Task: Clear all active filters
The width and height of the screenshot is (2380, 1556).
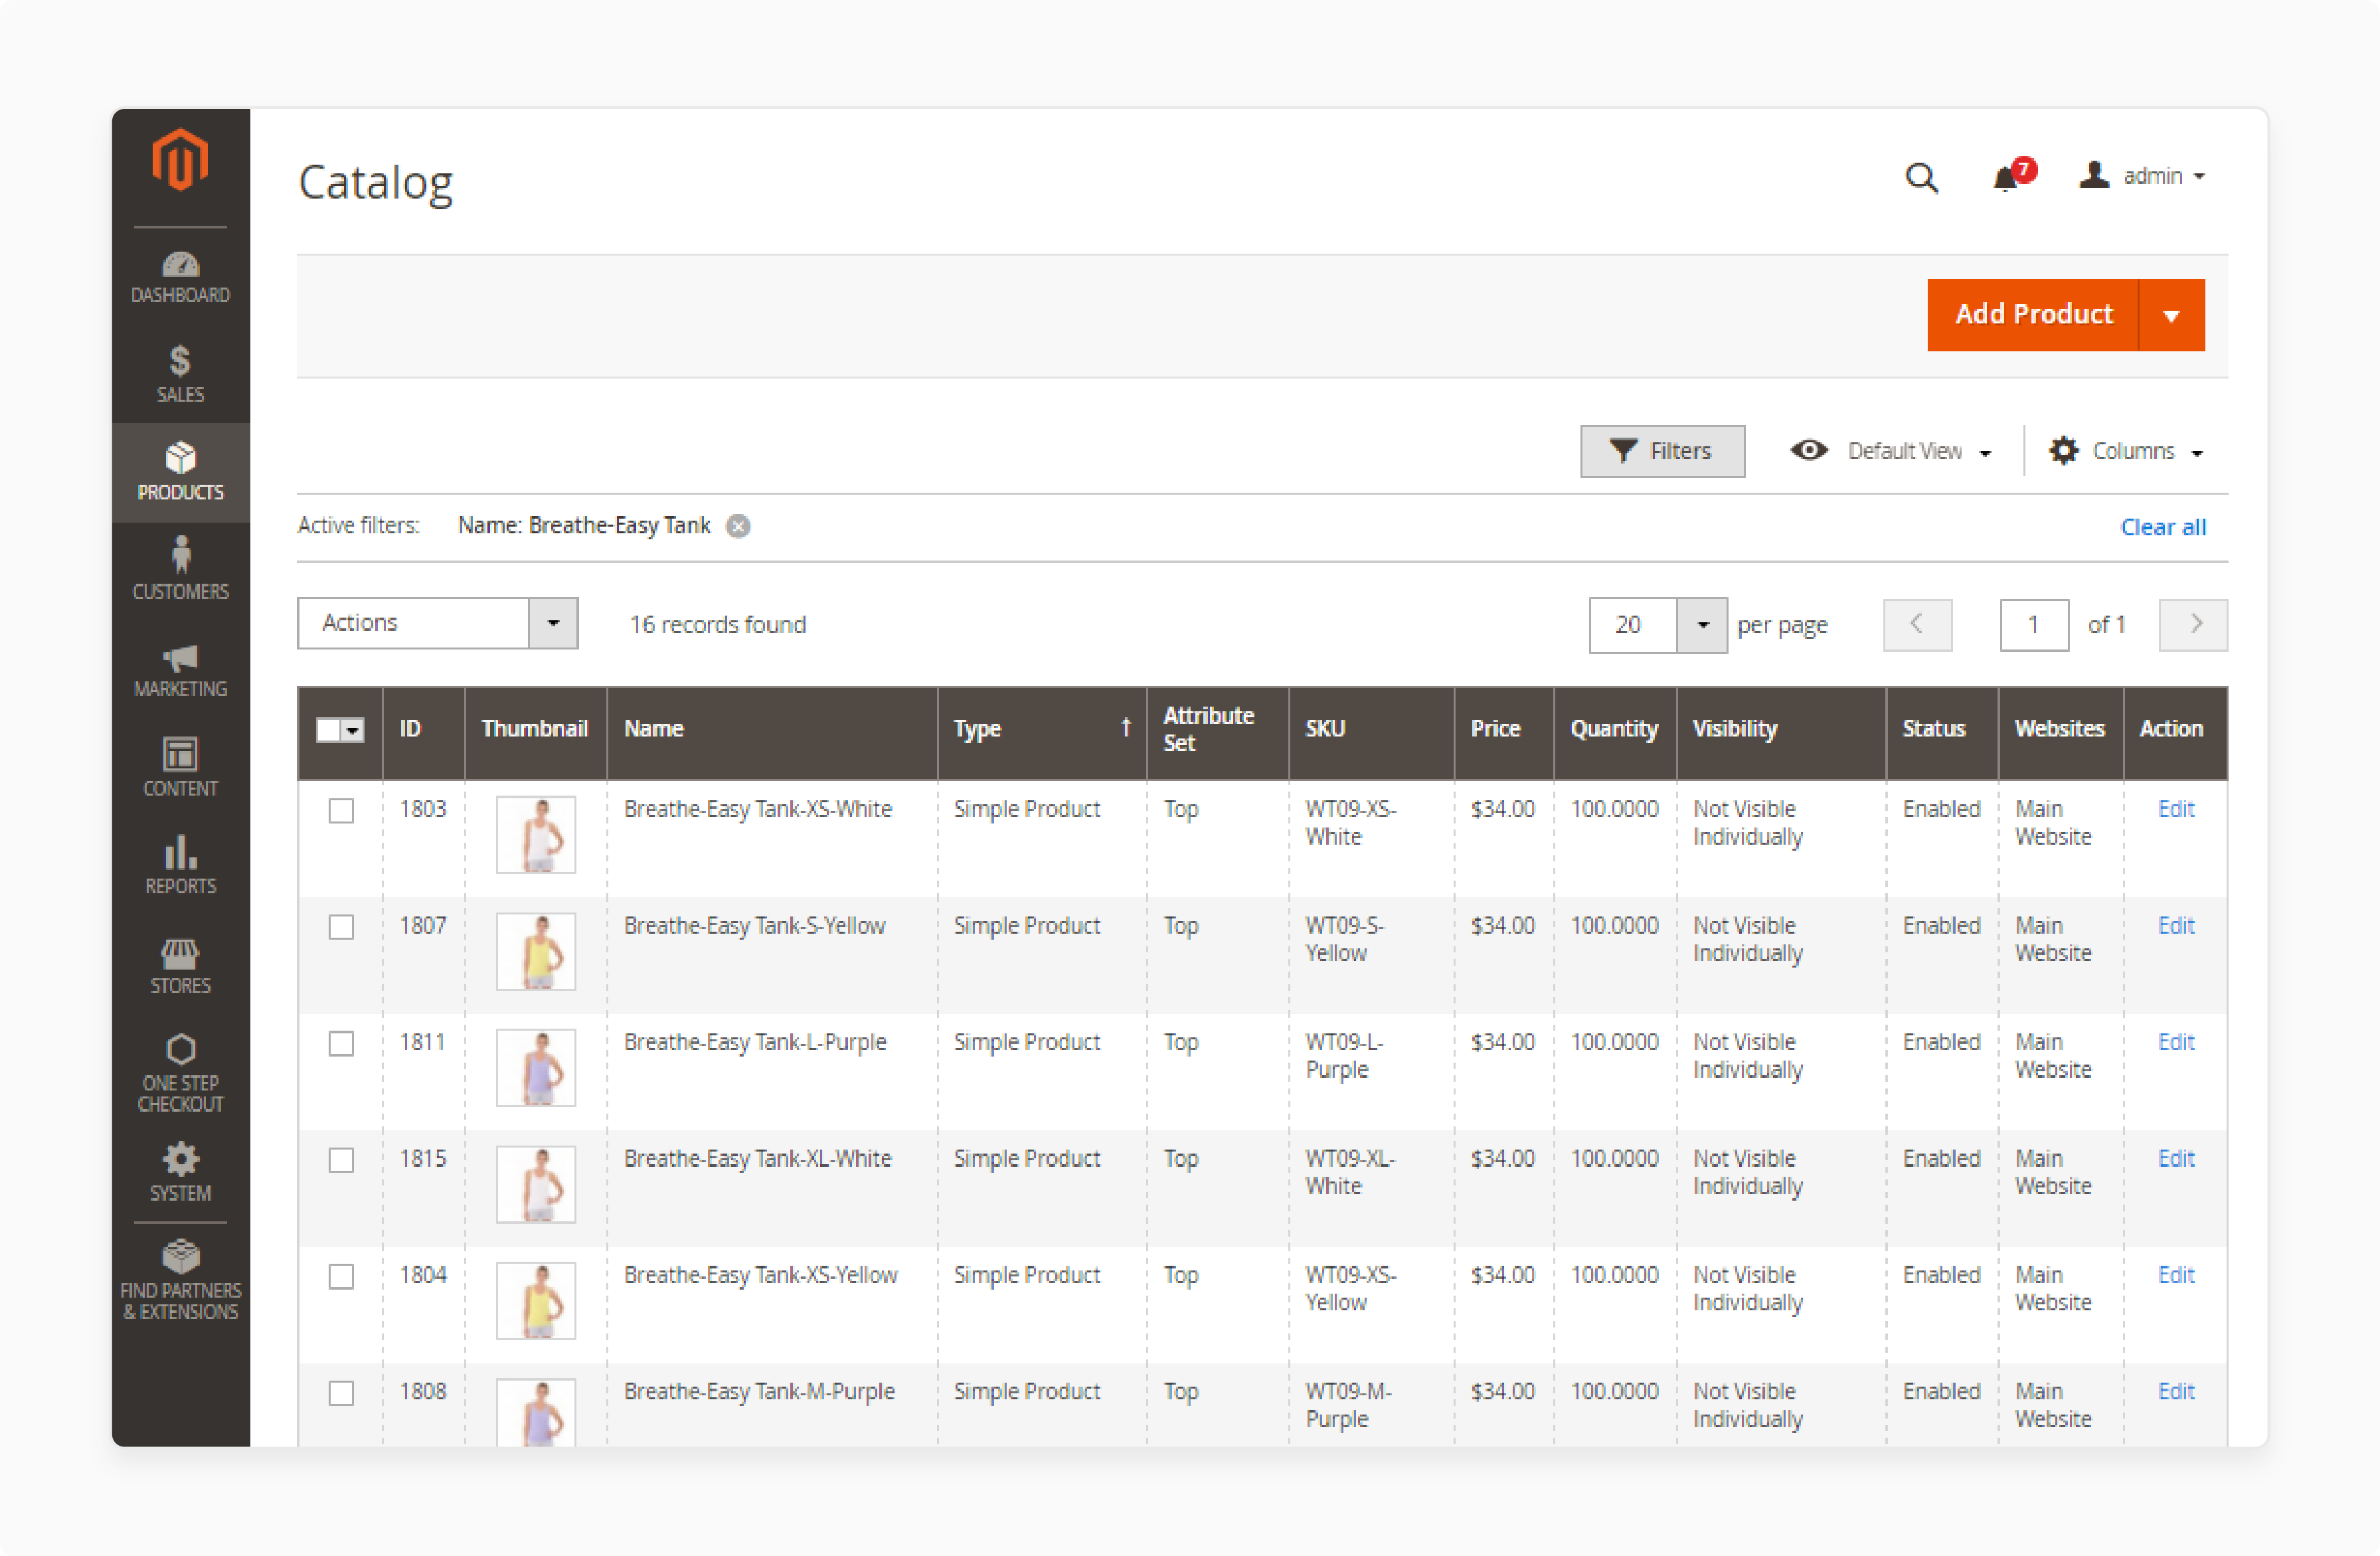Action: (2163, 527)
